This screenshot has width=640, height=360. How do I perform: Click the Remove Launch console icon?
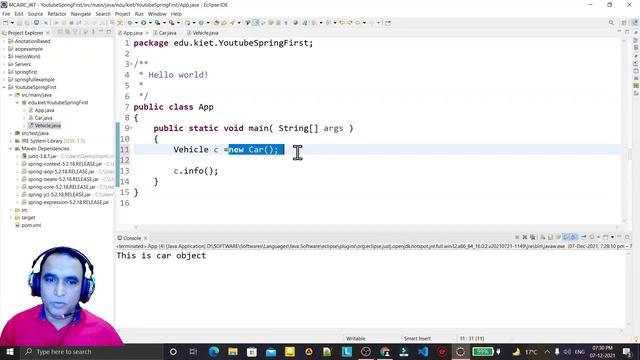tap(525, 237)
